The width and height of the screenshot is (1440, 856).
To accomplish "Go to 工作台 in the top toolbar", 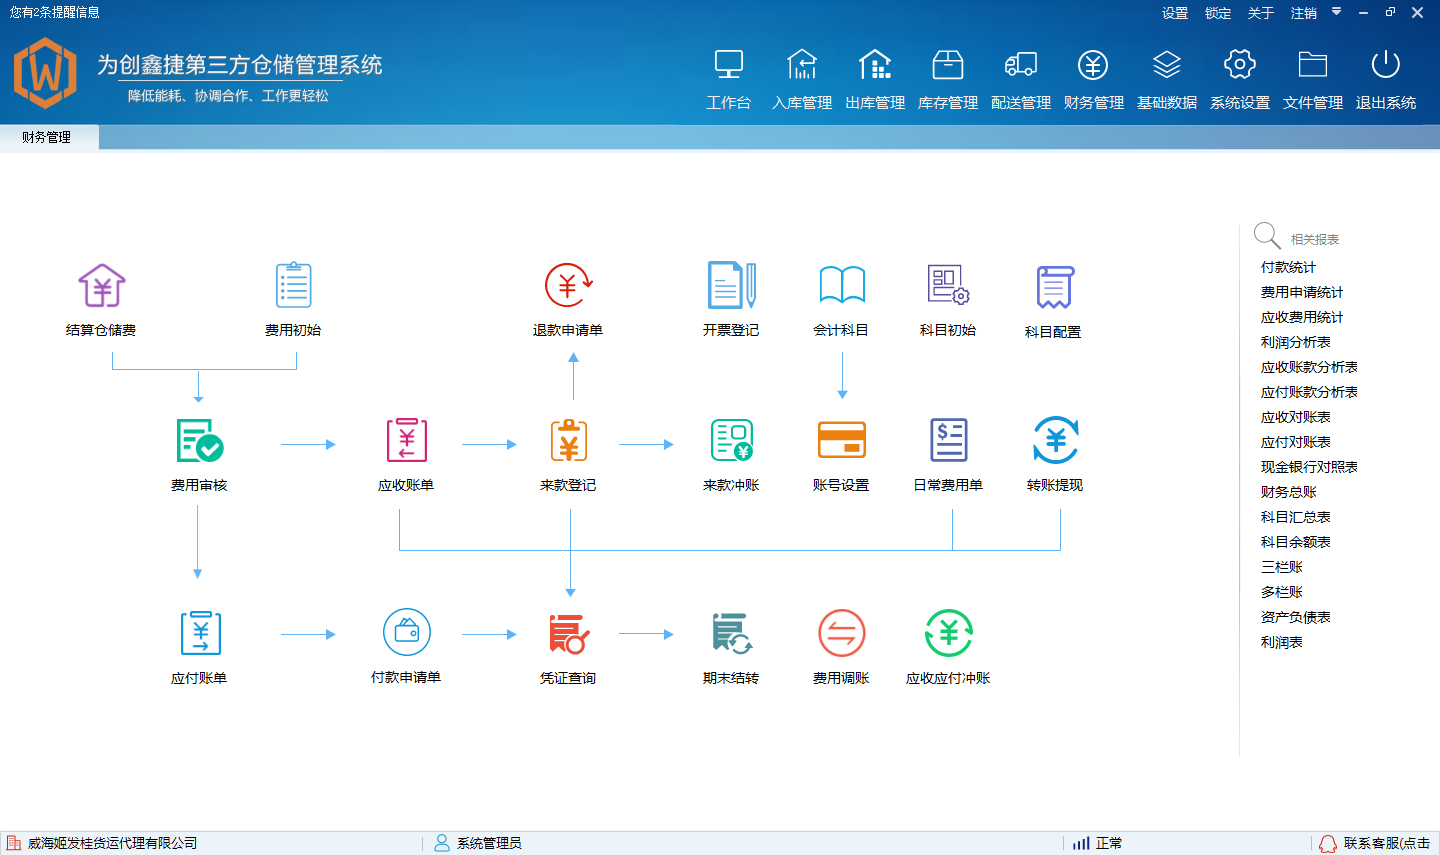I will pos(729,79).
